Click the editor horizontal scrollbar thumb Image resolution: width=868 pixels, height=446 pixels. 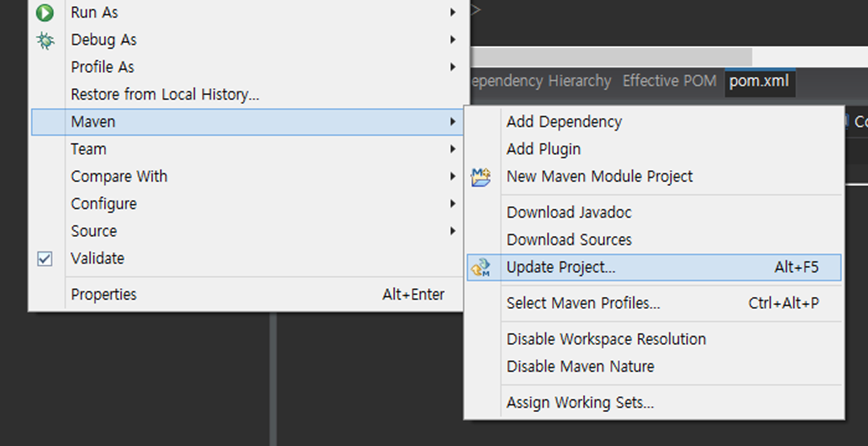click(611, 56)
